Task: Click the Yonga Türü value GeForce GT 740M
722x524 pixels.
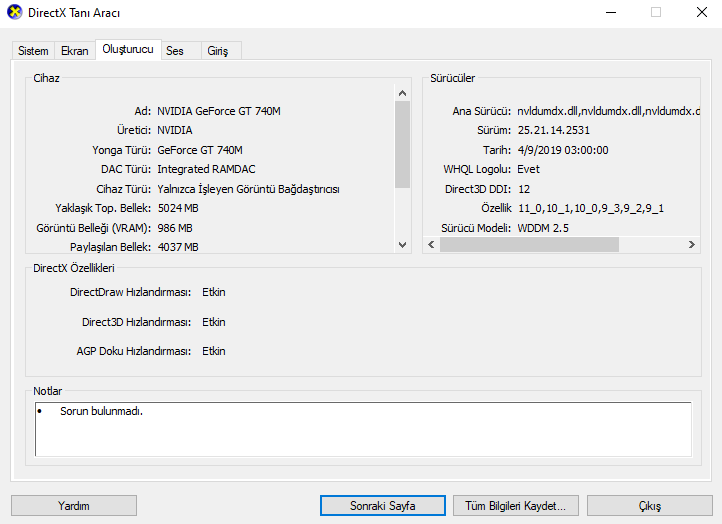Action: click(x=200, y=150)
